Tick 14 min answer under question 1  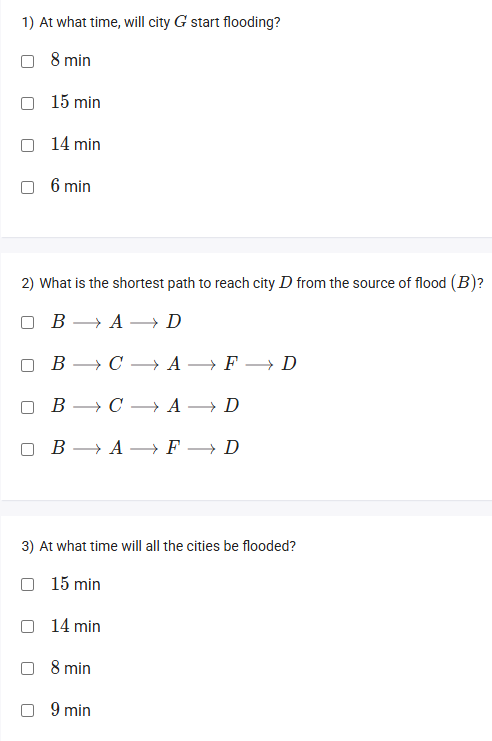click(27, 145)
